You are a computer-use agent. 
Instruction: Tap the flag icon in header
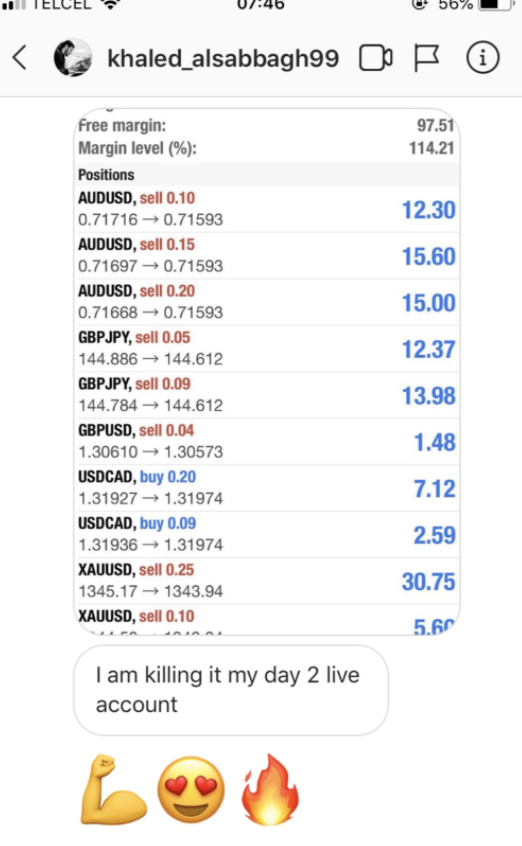[x=426, y=58]
